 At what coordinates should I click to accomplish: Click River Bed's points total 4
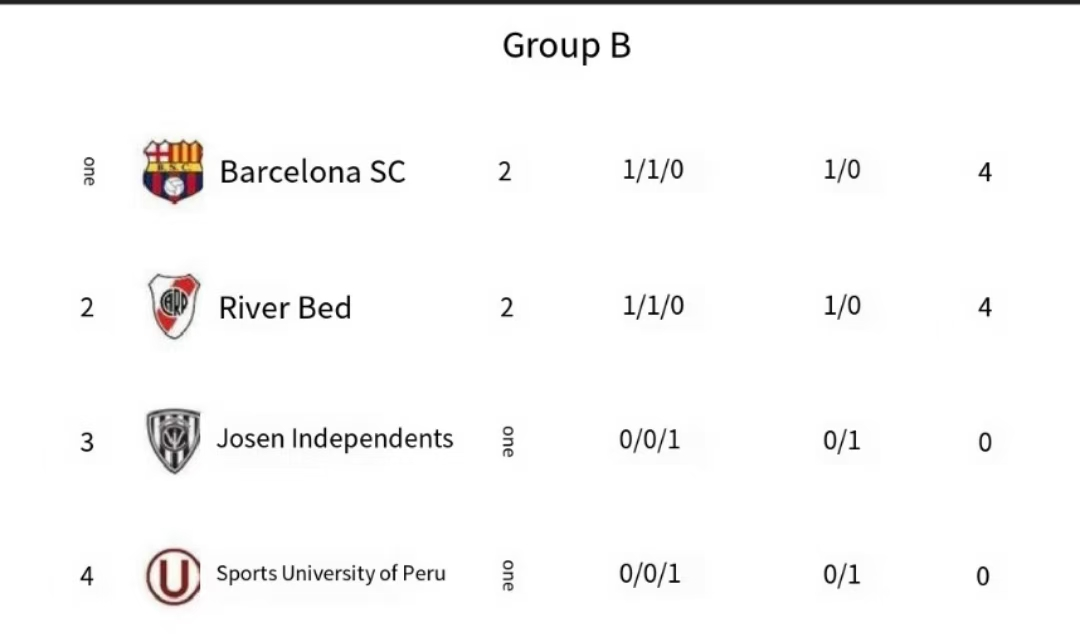[x=985, y=308]
